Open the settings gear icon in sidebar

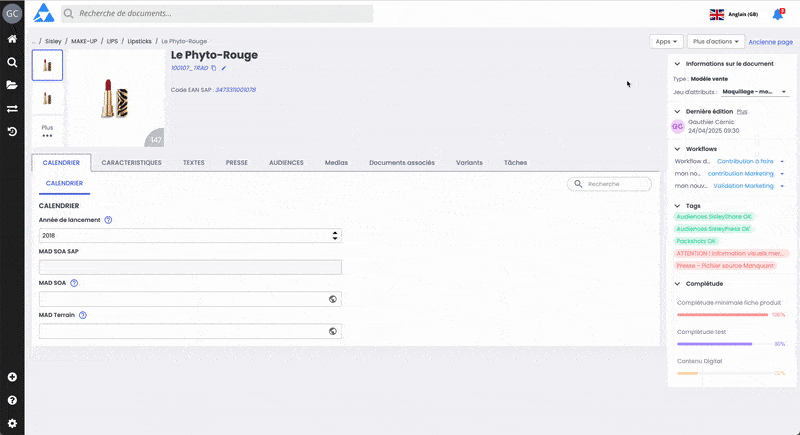pyautogui.click(x=12, y=423)
